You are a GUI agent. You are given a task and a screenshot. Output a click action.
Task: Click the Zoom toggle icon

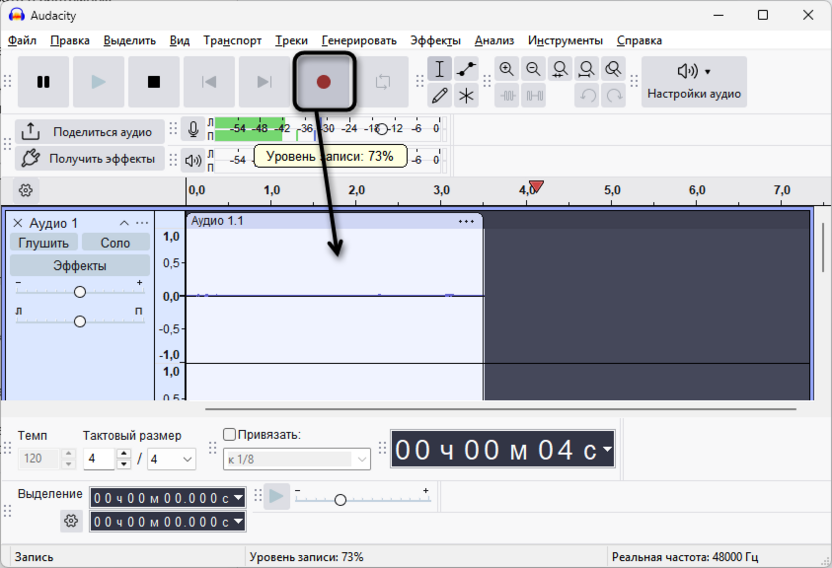613,69
